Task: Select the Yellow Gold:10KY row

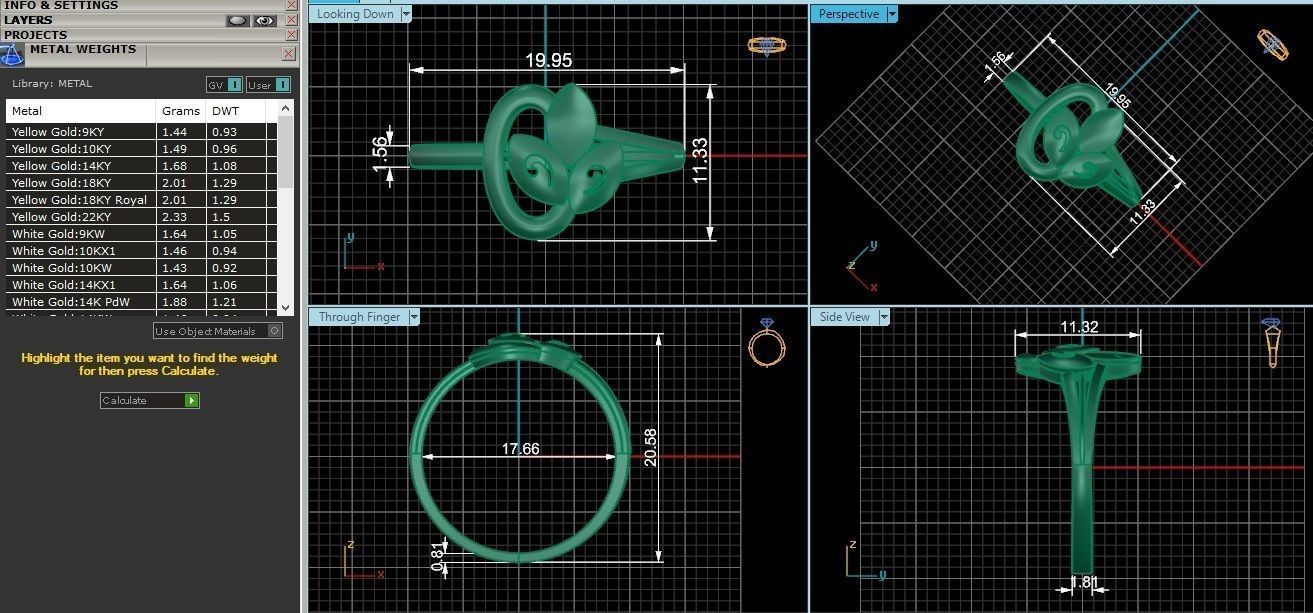Action: tap(142, 148)
